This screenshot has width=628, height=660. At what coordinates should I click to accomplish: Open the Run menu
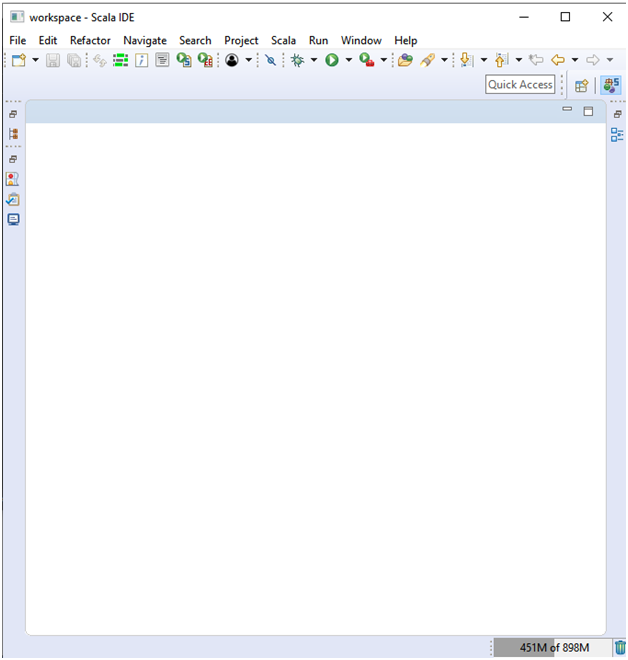(318, 40)
